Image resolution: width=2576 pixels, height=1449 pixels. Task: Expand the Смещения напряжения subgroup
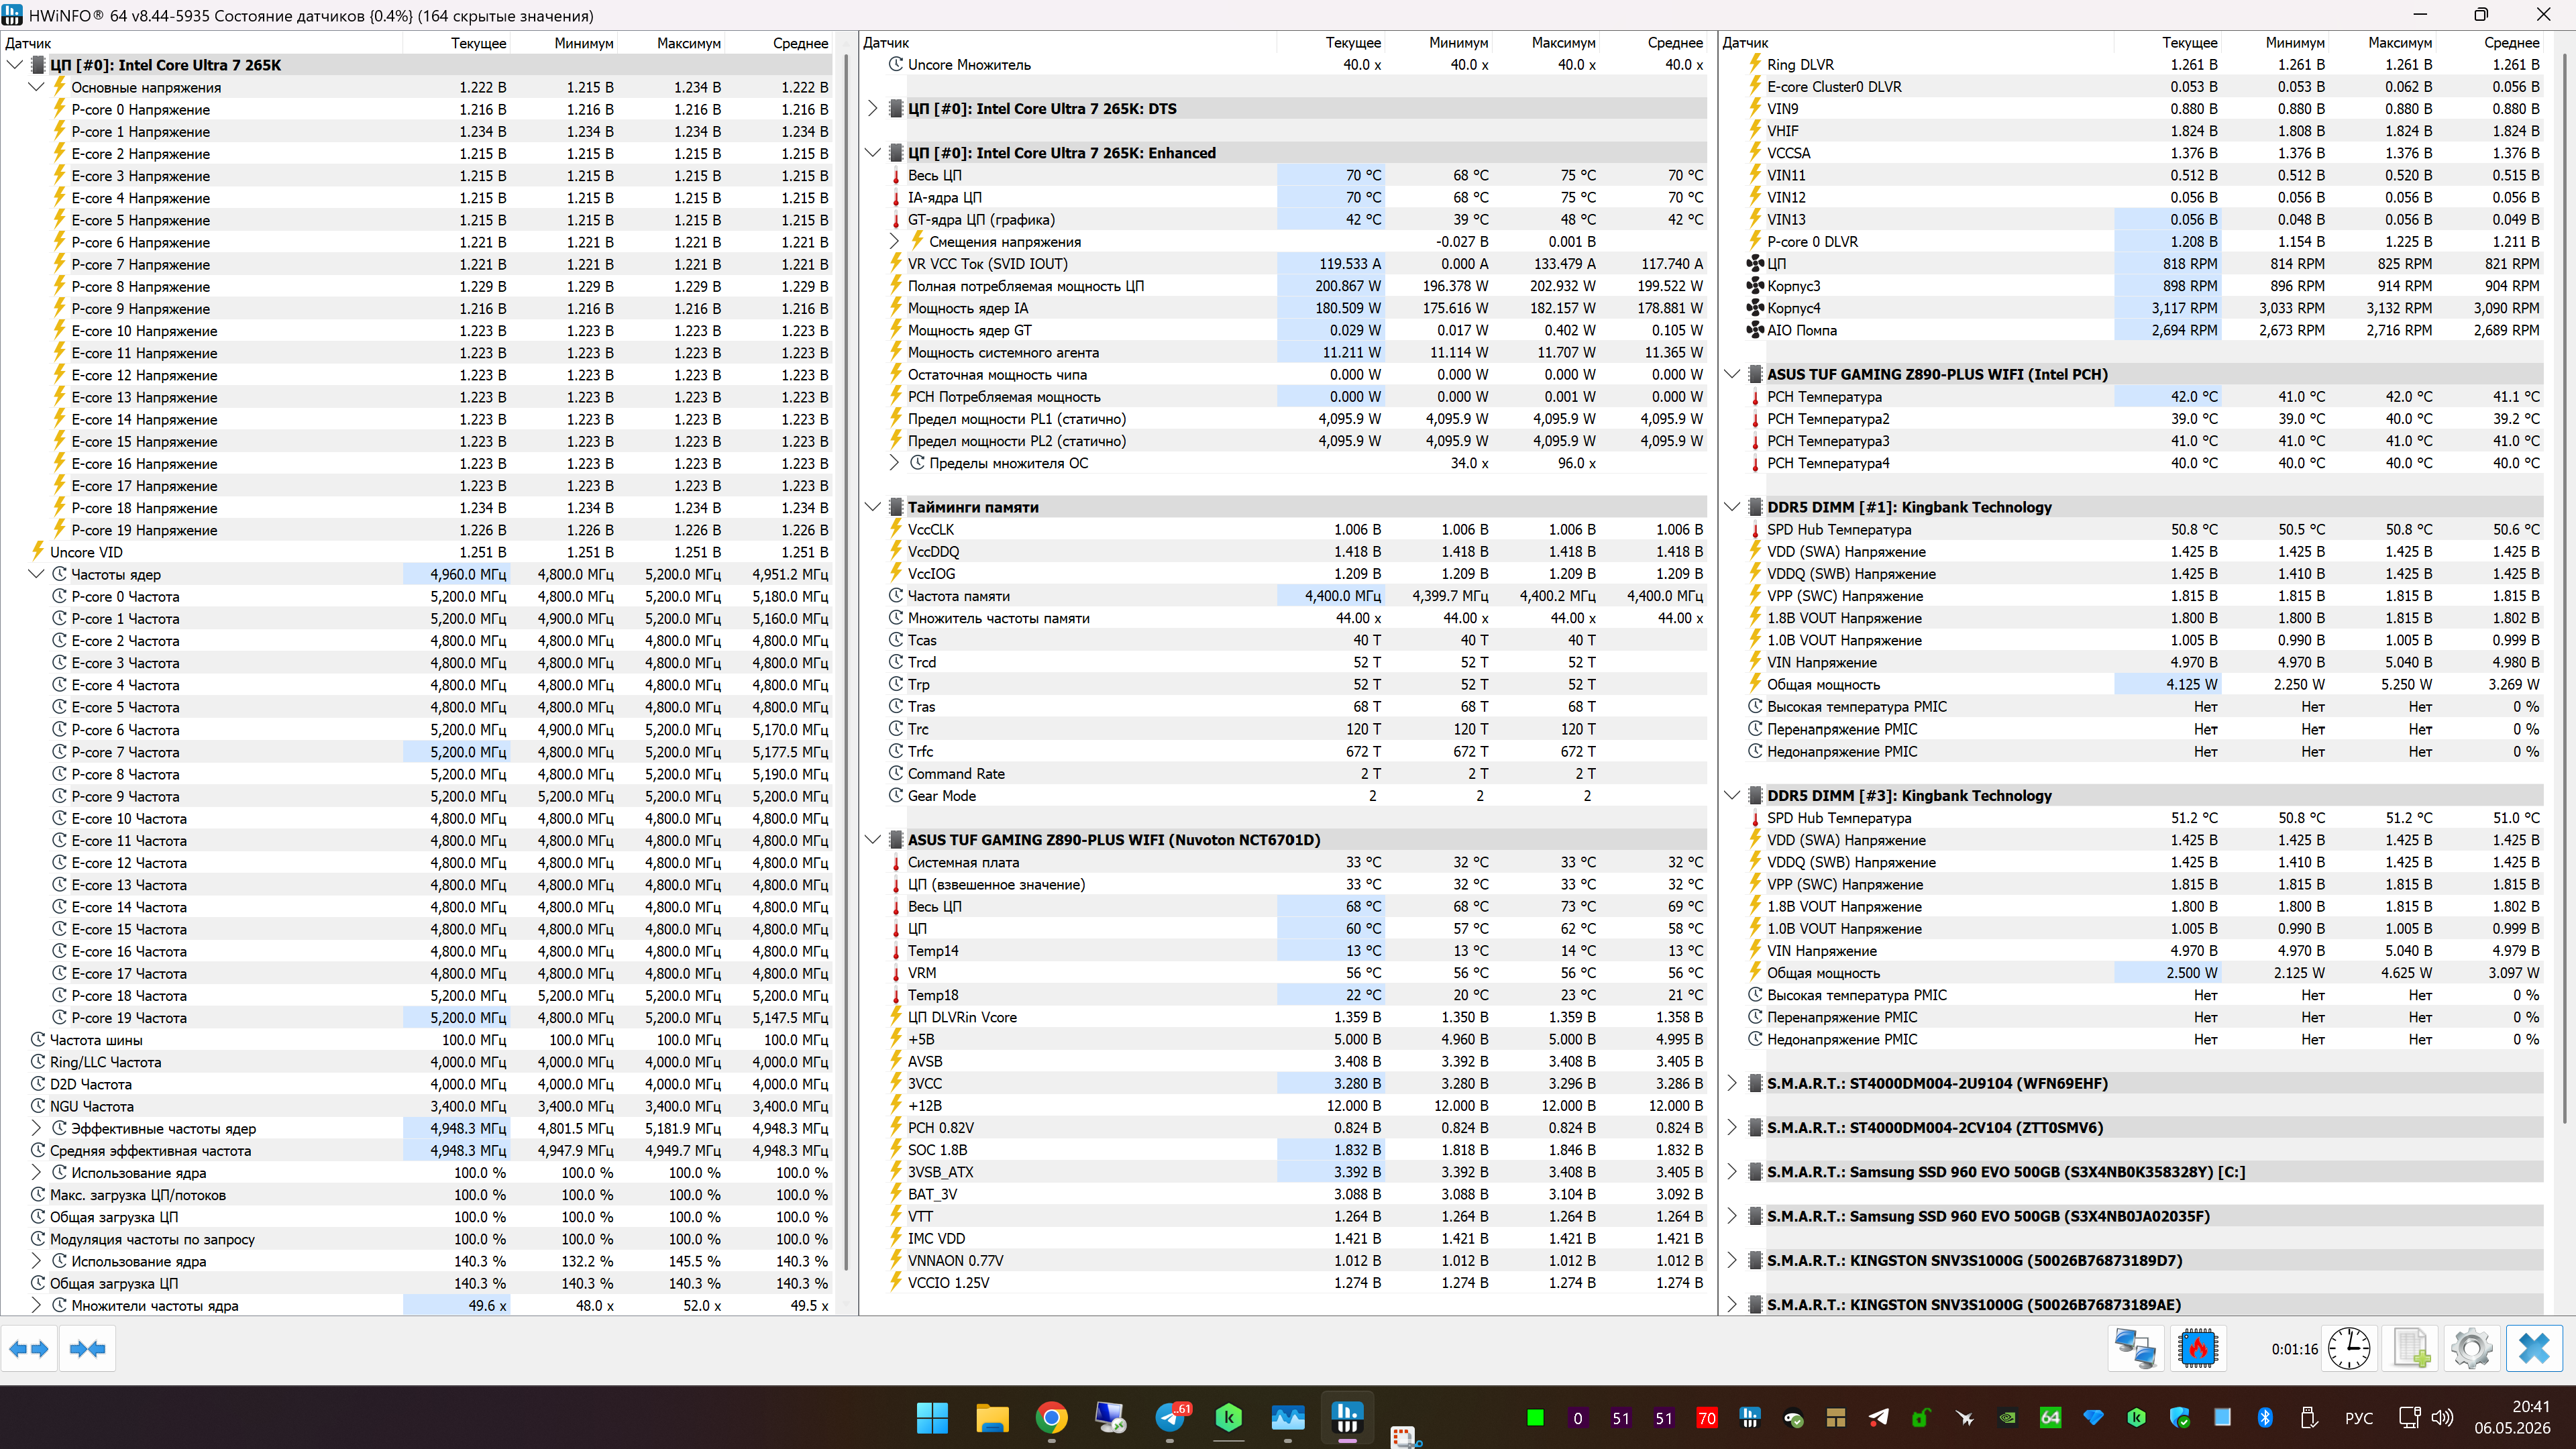click(x=894, y=241)
